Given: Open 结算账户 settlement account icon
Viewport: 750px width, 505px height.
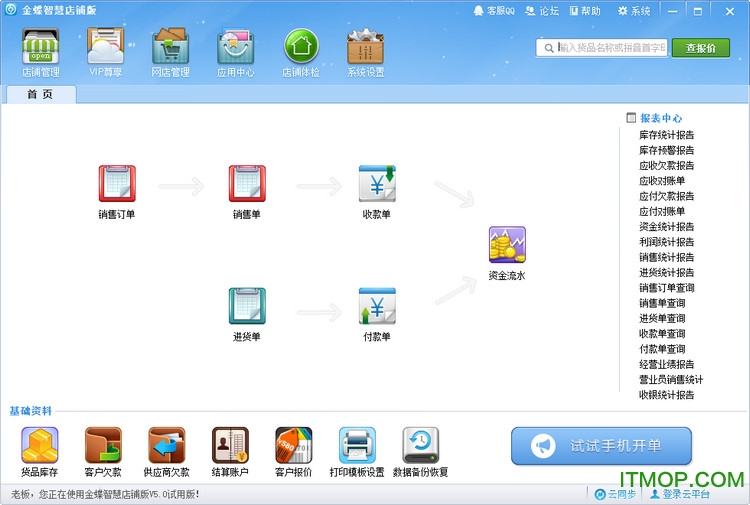Looking at the screenshot, I should click(230, 445).
